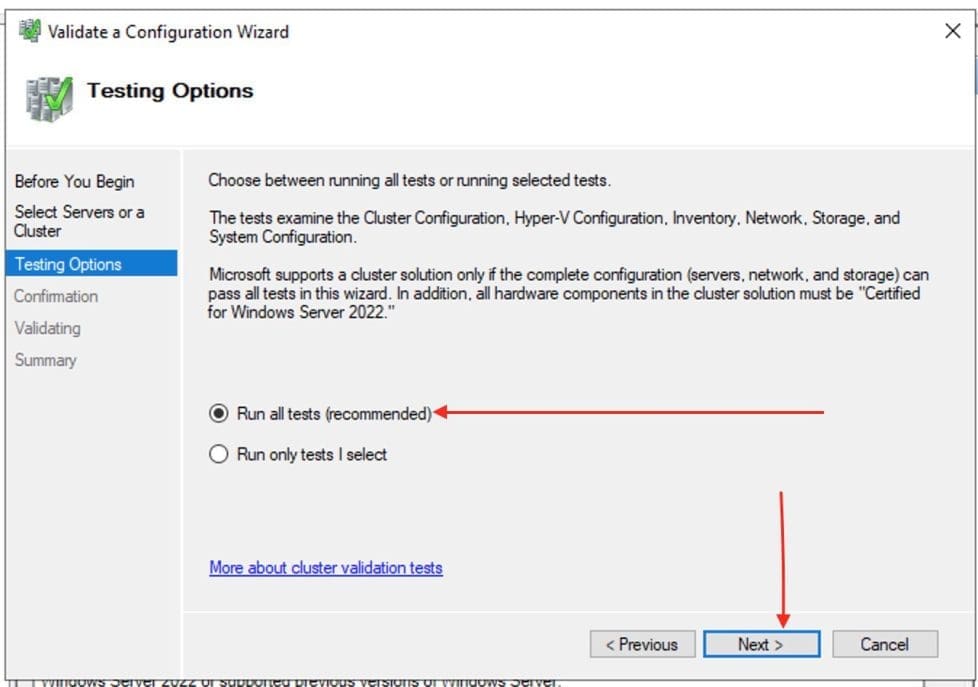978x687 pixels.
Task: Click the 'Validate a Configuration Wizard' title text
Action: coord(168,32)
